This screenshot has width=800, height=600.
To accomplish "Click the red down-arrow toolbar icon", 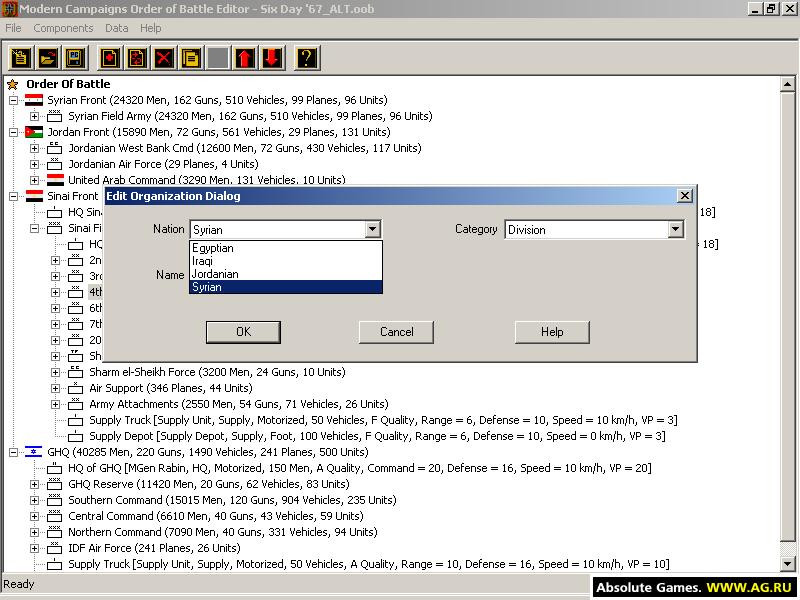I will 272,58.
